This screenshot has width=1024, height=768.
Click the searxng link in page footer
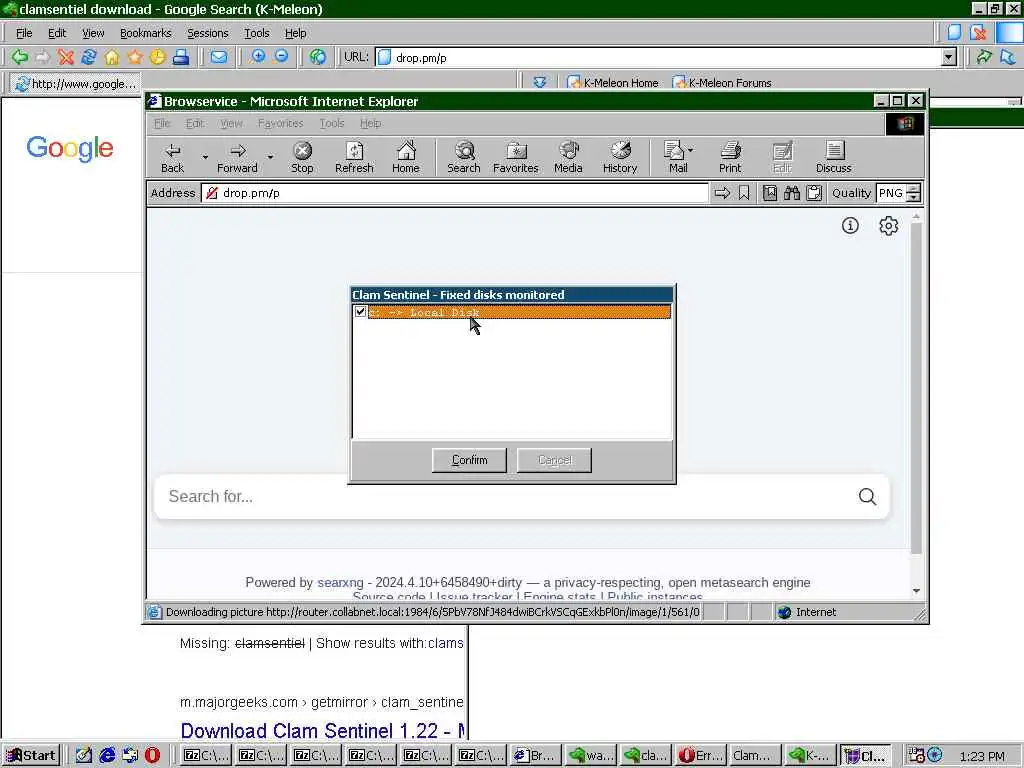coord(340,582)
